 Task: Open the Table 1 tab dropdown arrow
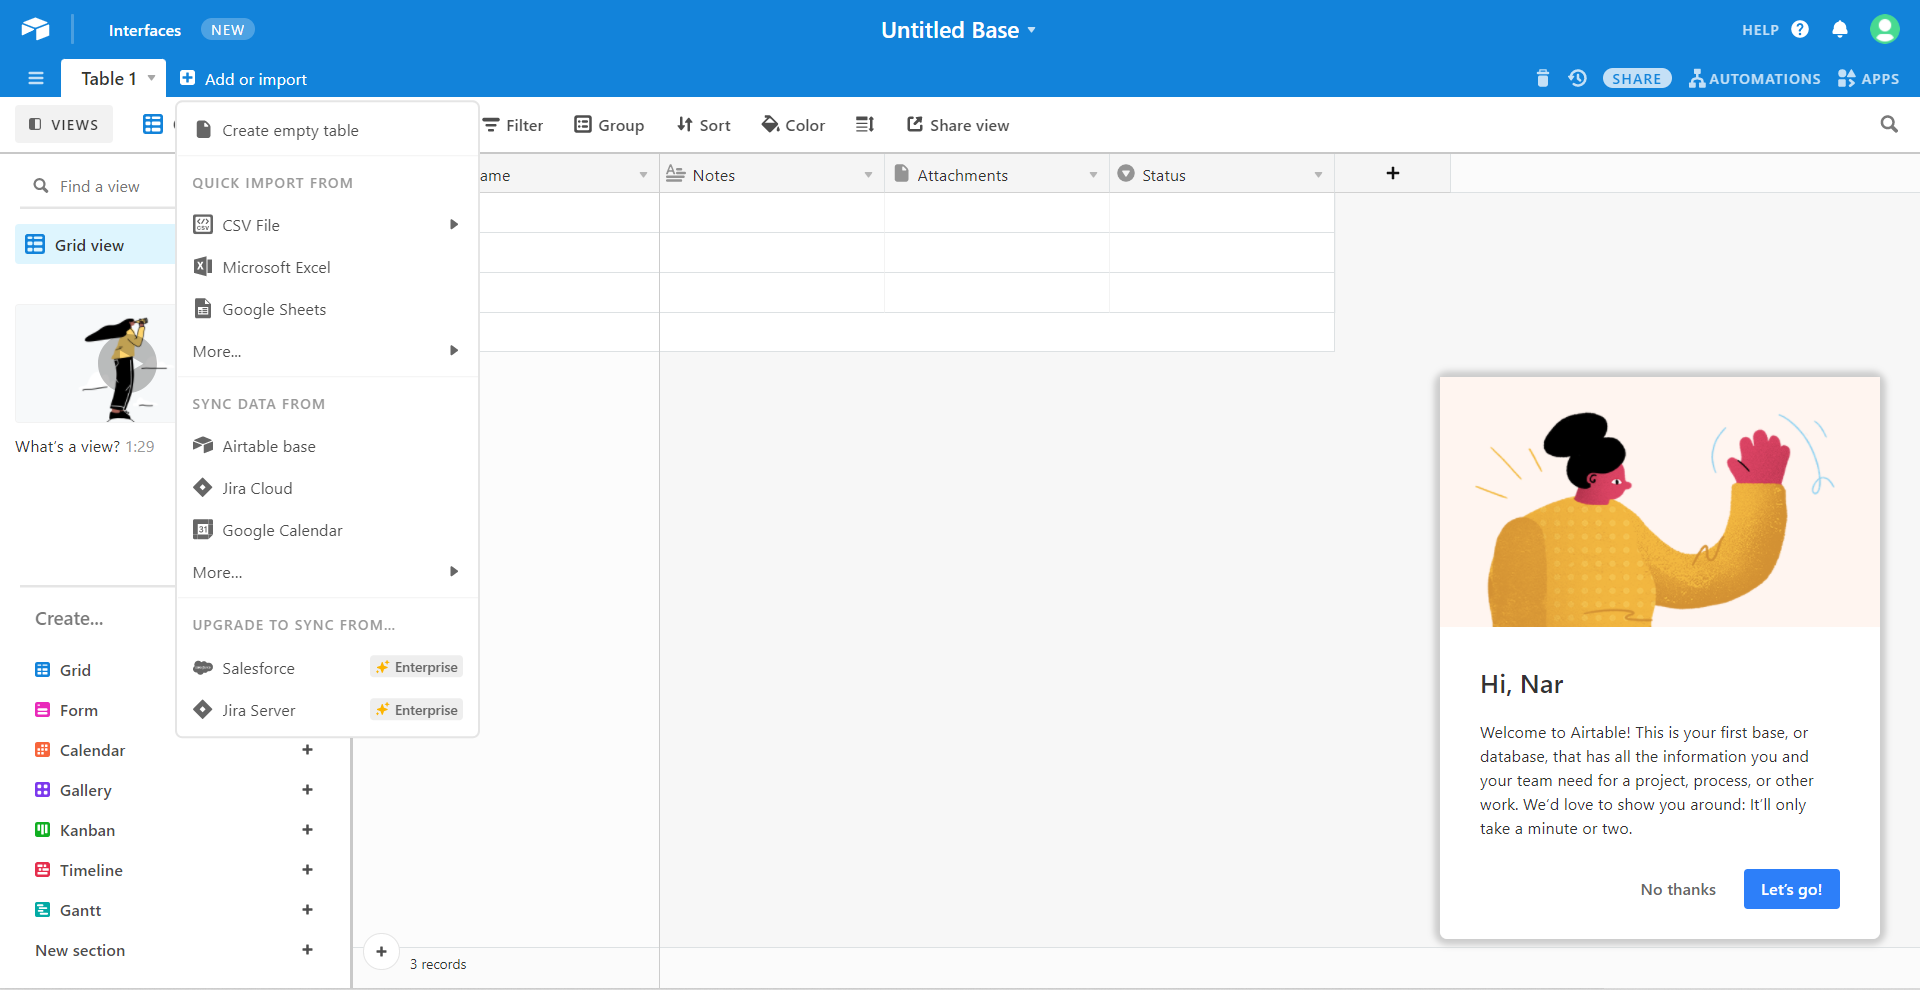(x=151, y=78)
